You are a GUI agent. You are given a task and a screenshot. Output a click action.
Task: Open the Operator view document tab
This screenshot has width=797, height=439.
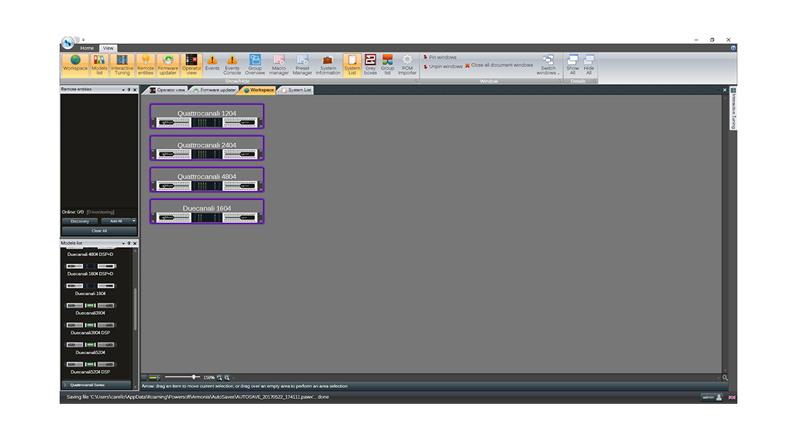coord(167,90)
